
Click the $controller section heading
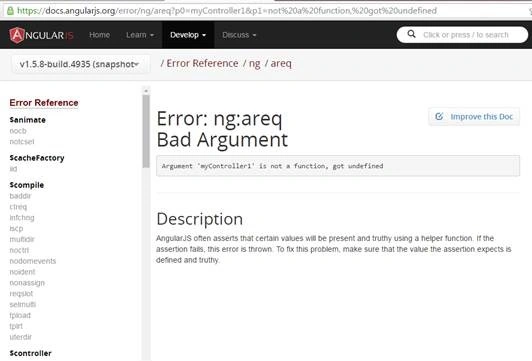(31, 354)
